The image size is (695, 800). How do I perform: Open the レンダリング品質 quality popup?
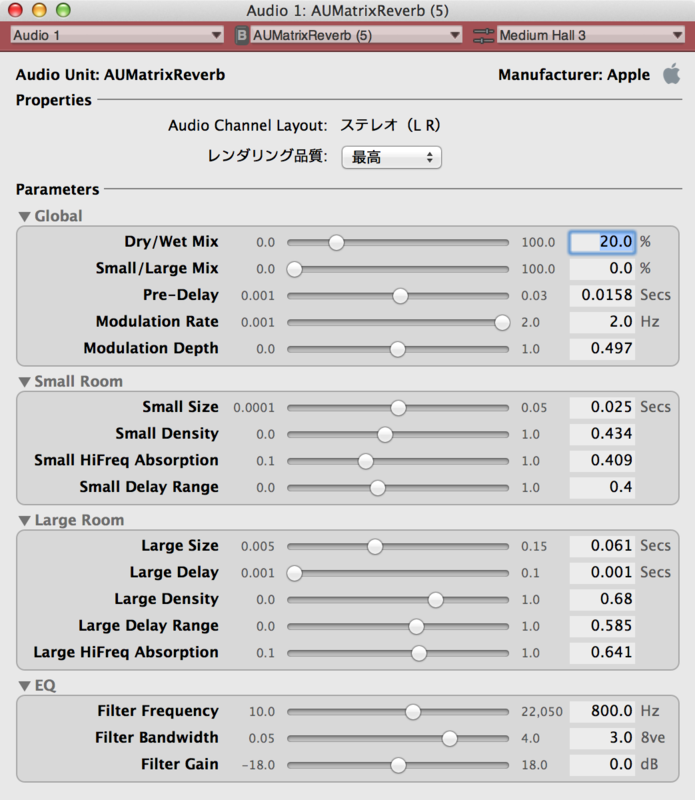point(391,157)
